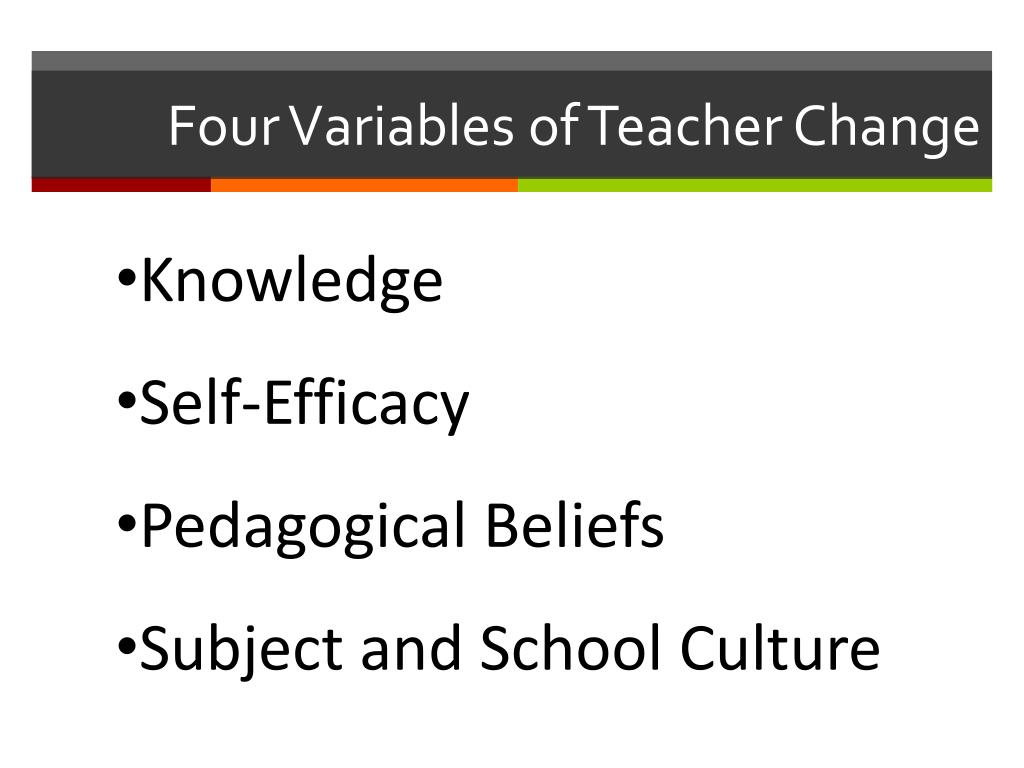
Task: Select the bullet dot before Pedagogical Beliefs
Action: coord(127,524)
